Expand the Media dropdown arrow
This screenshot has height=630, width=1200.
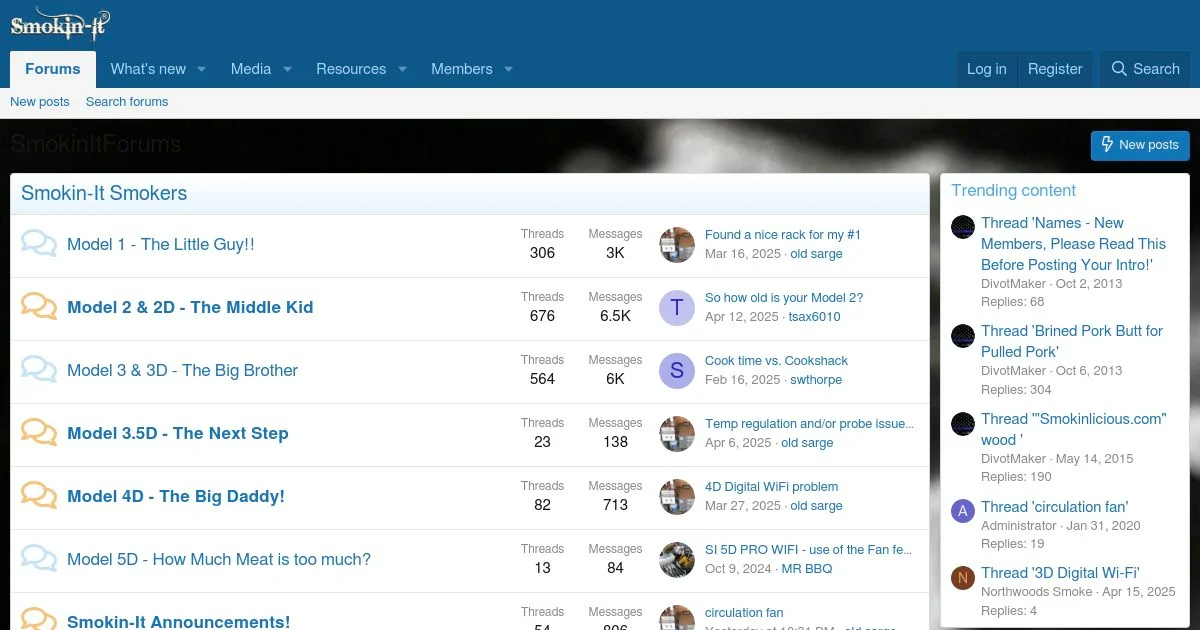click(x=287, y=69)
